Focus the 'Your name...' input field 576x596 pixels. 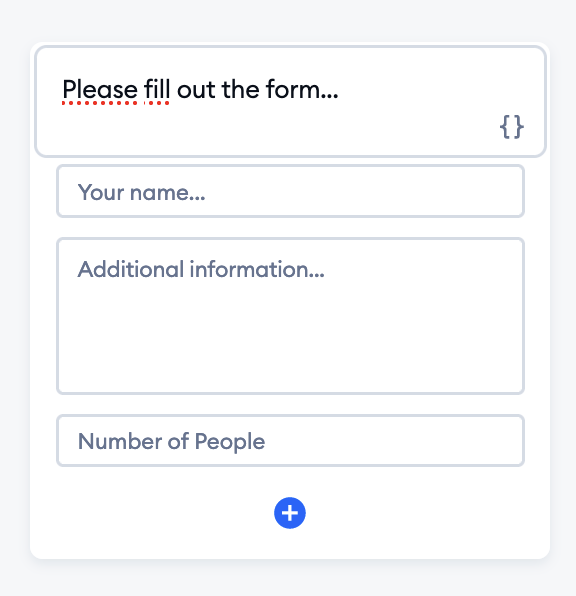click(x=290, y=191)
